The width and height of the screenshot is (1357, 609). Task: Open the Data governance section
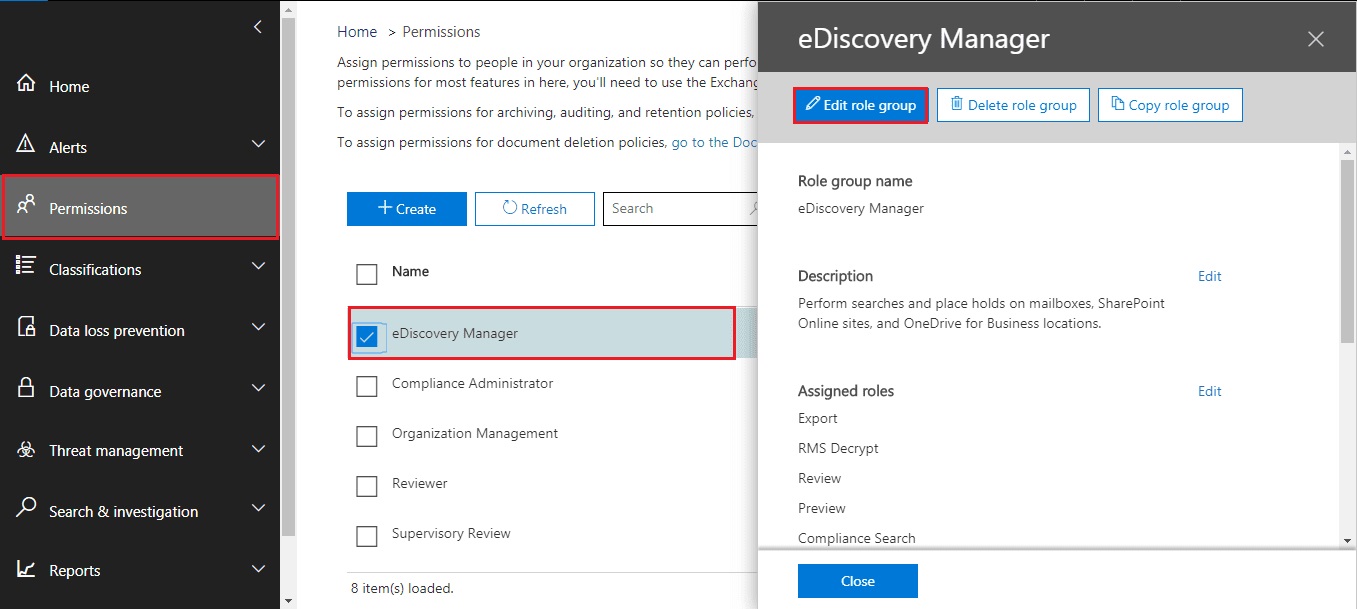tap(104, 390)
